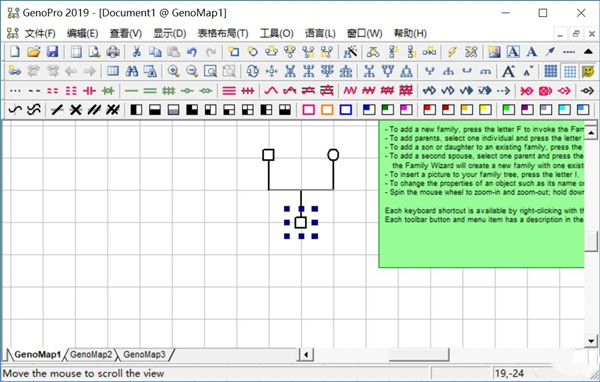The width and height of the screenshot is (600, 382).
Task: Insert a picture using the image icon
Action: coord(494,52)
